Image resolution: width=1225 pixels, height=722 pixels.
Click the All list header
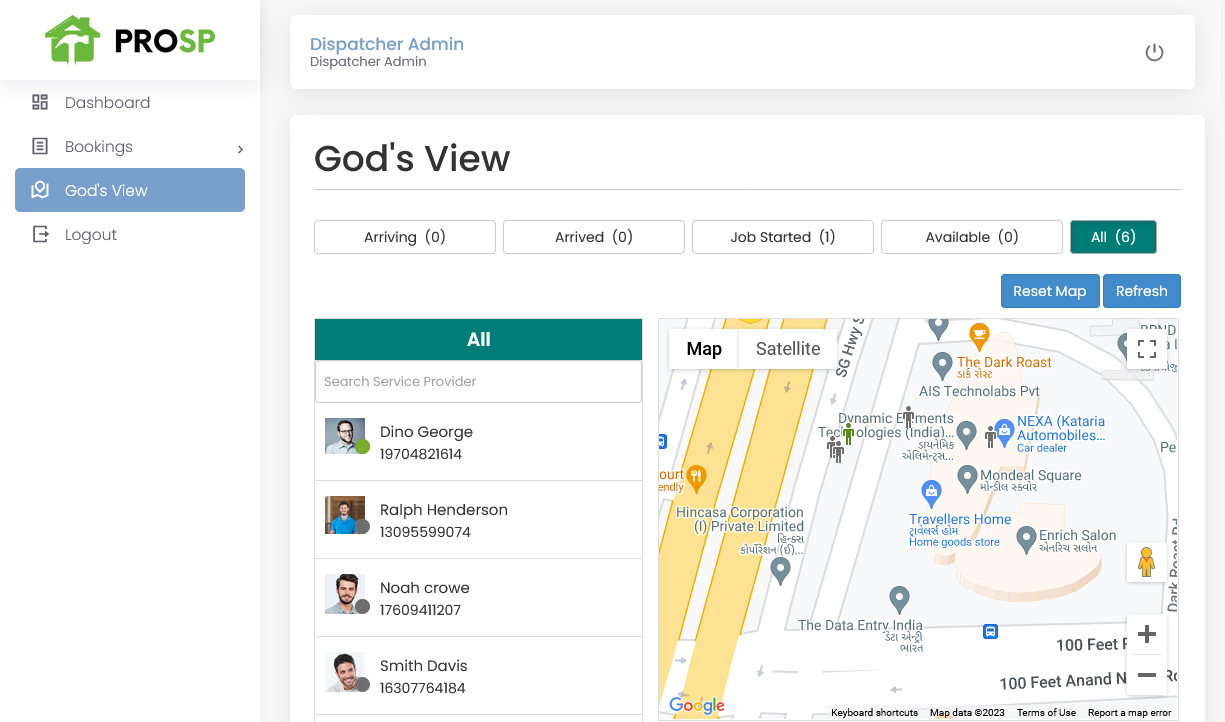478,340
